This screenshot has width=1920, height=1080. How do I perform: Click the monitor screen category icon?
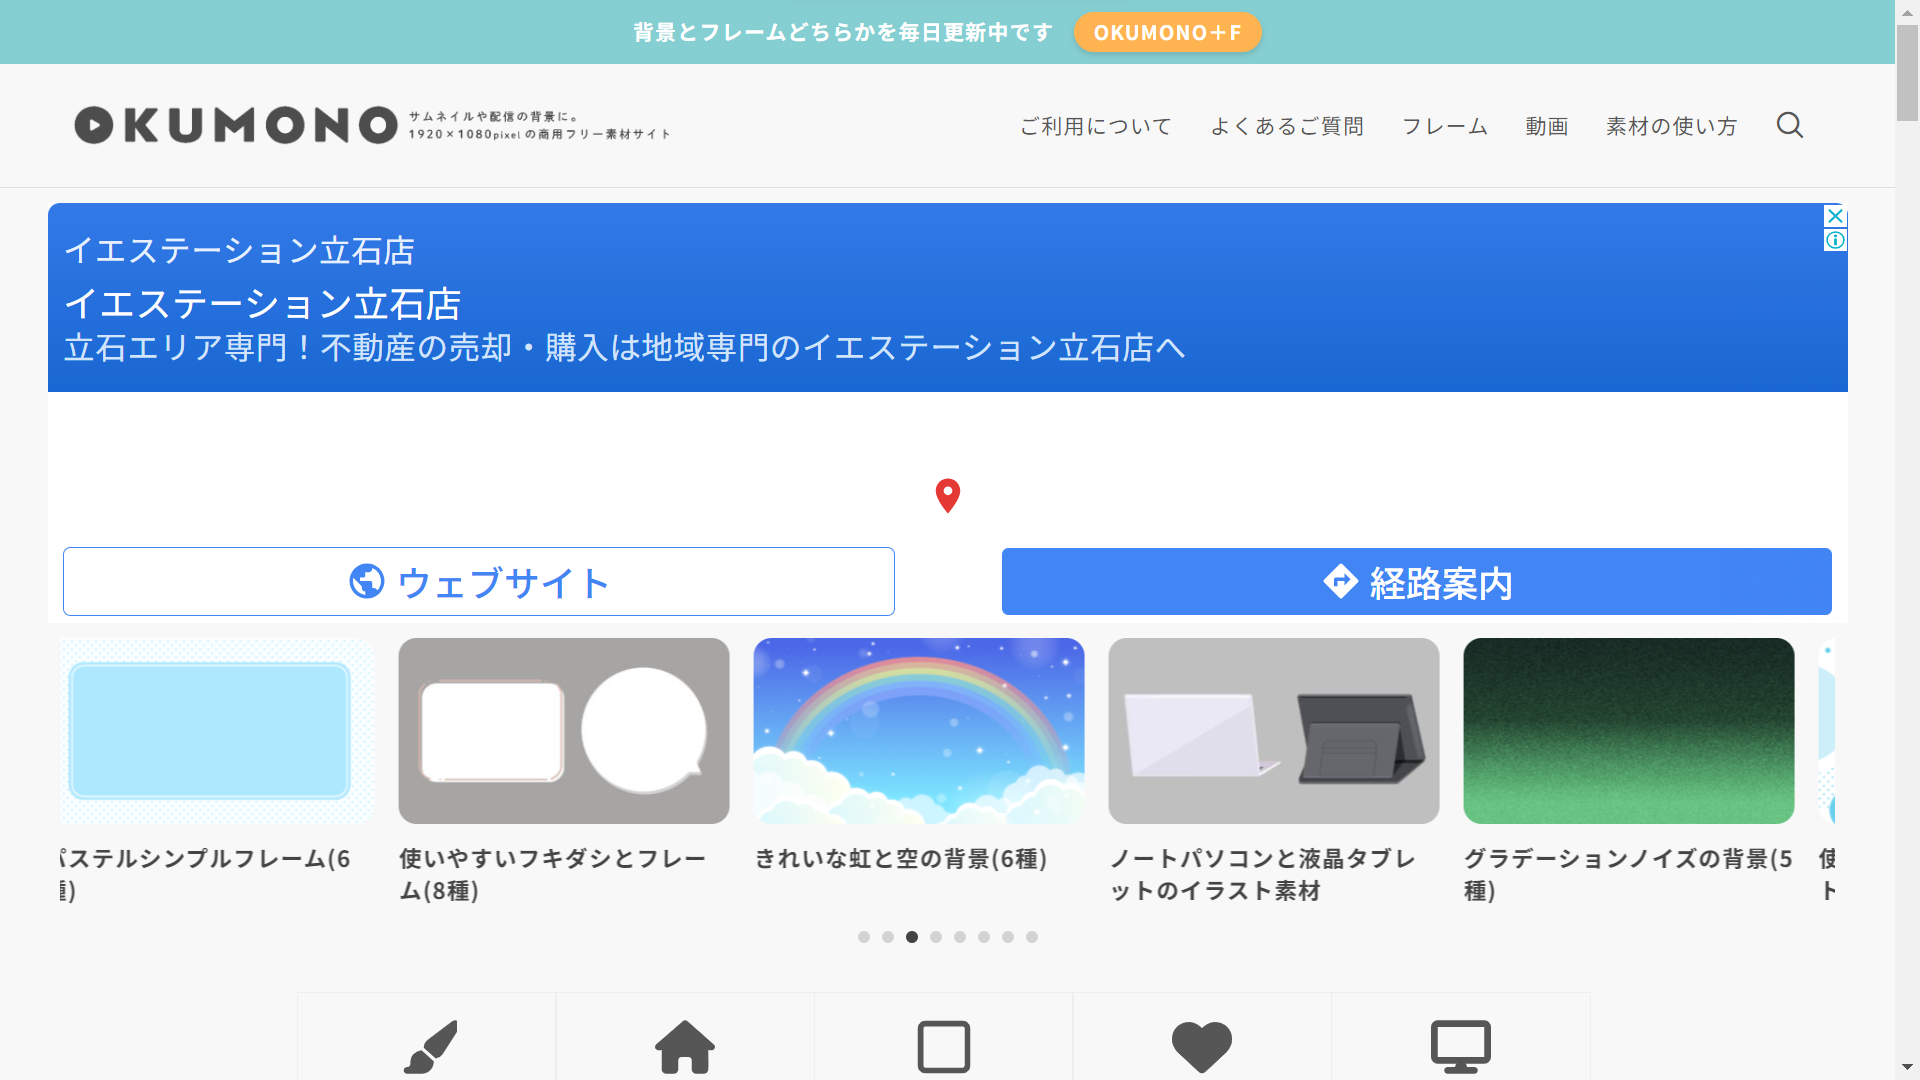point(1460,1046)
